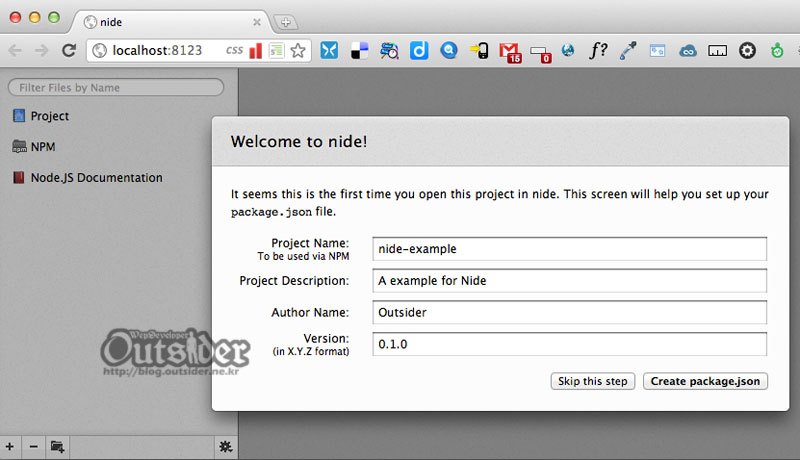
Task: Activate the eyedropper color picker extension
Action: click(628, 50)
